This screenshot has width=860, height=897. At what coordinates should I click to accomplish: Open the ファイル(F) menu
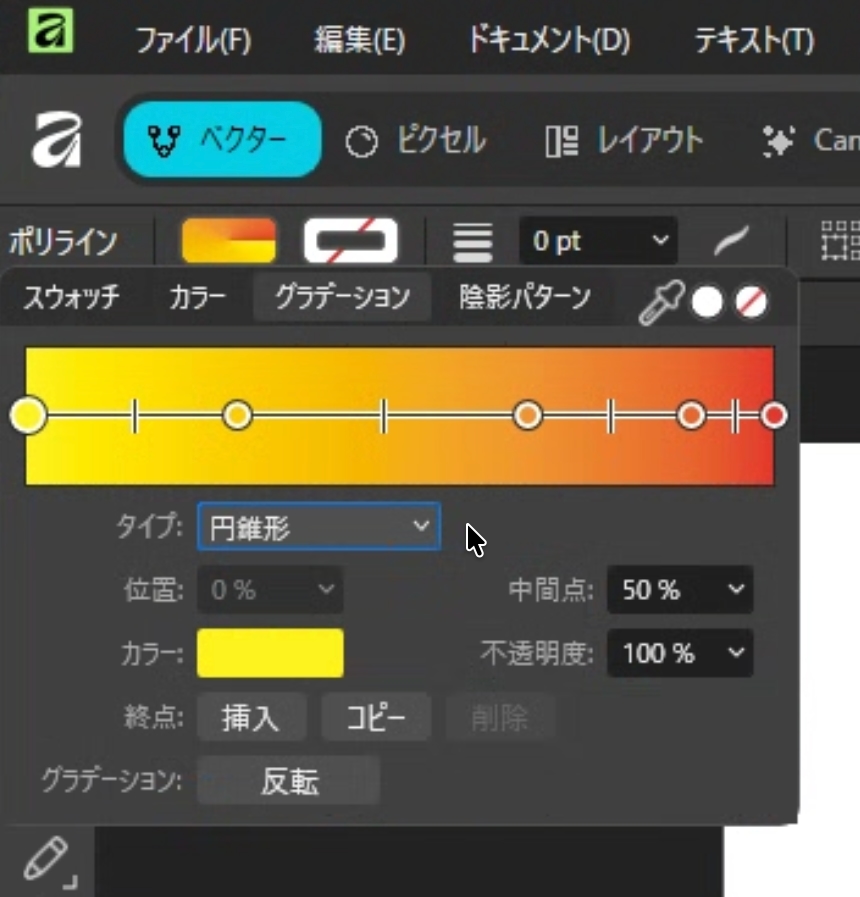click(x=193, y=41)
